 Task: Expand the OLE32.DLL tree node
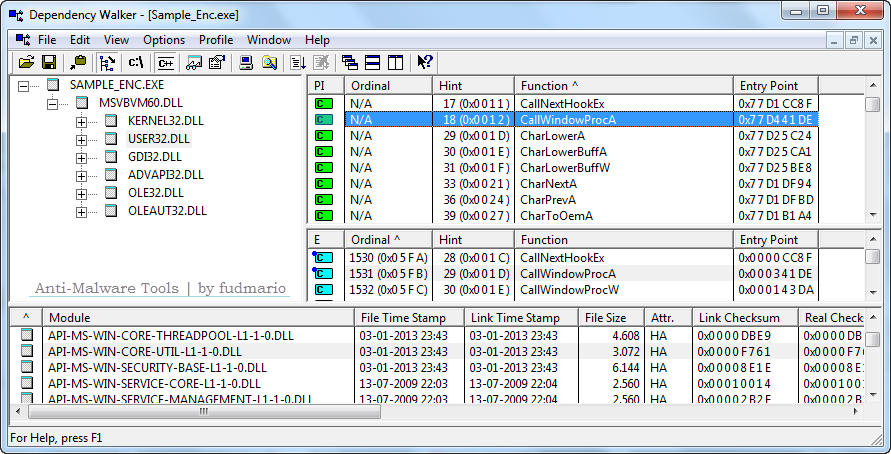[81, 194]
